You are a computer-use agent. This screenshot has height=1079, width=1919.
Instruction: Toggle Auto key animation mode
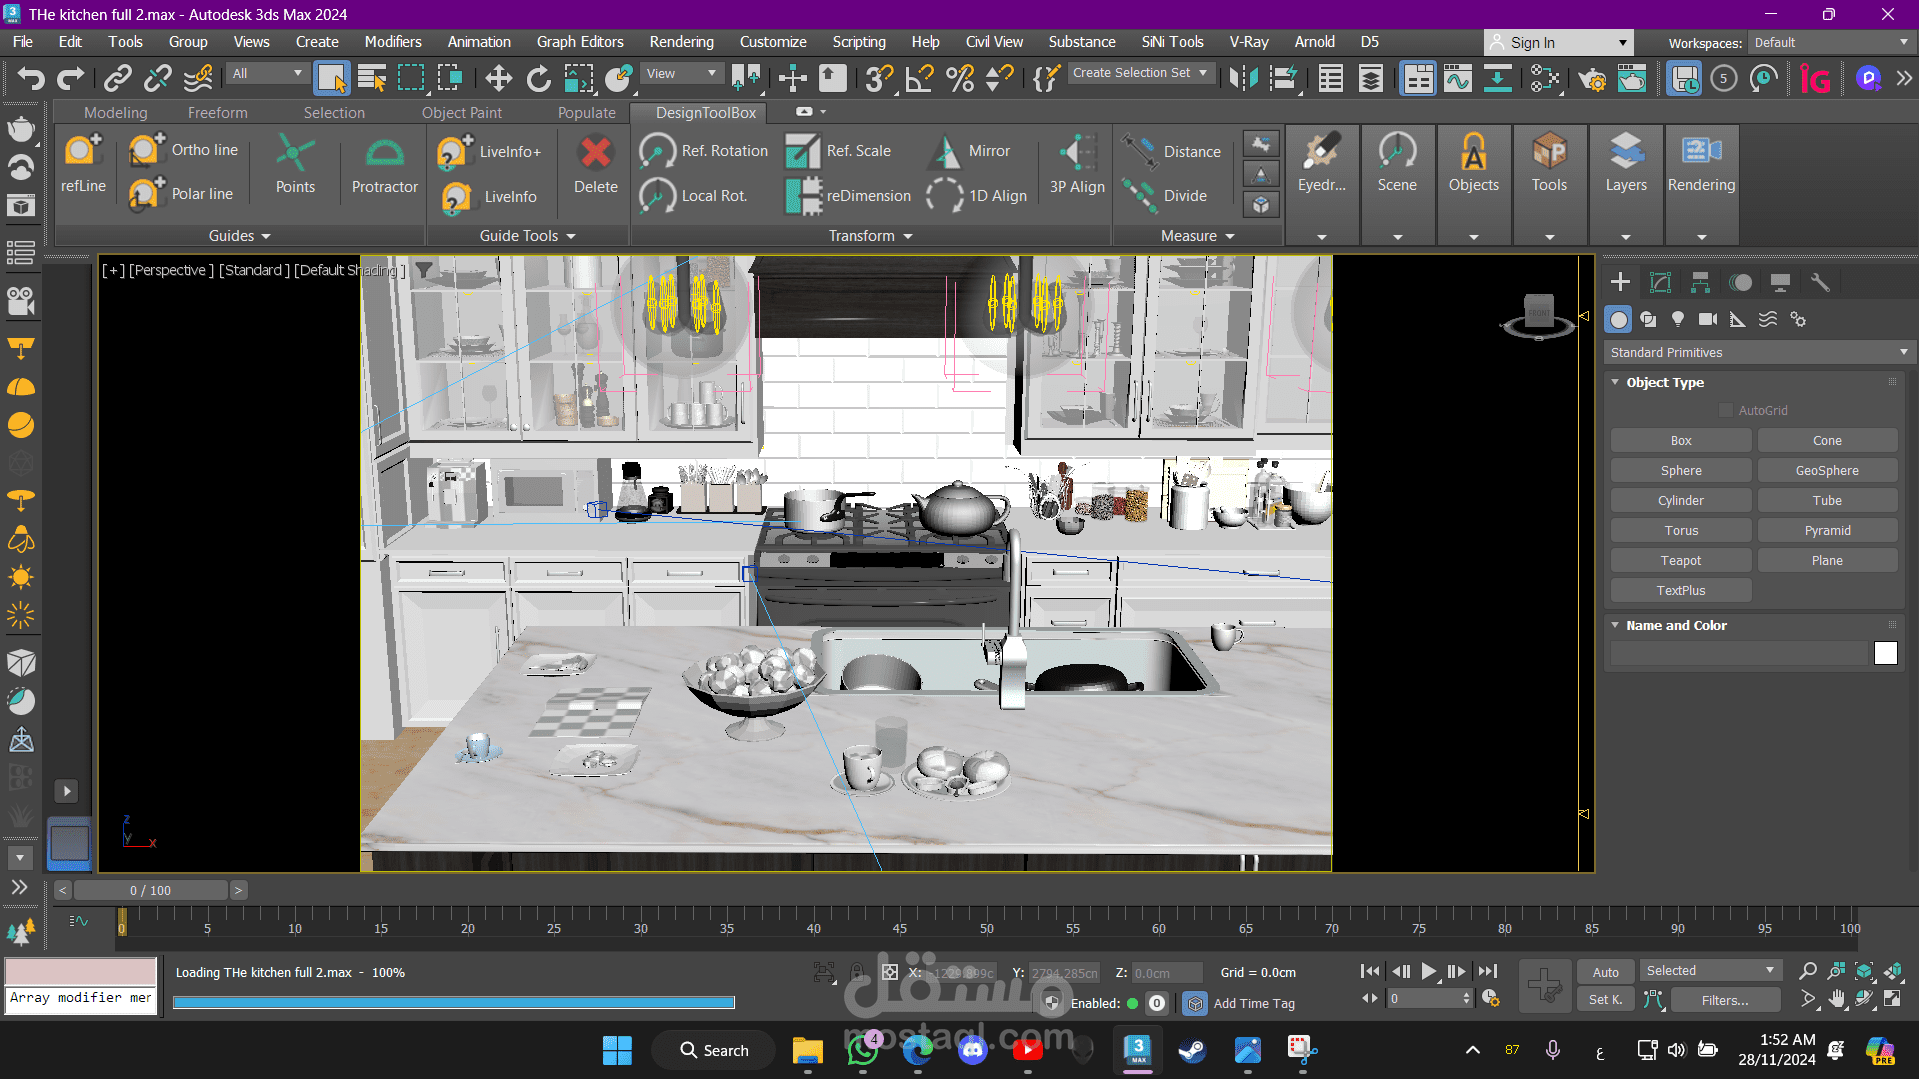(1605, 972)
